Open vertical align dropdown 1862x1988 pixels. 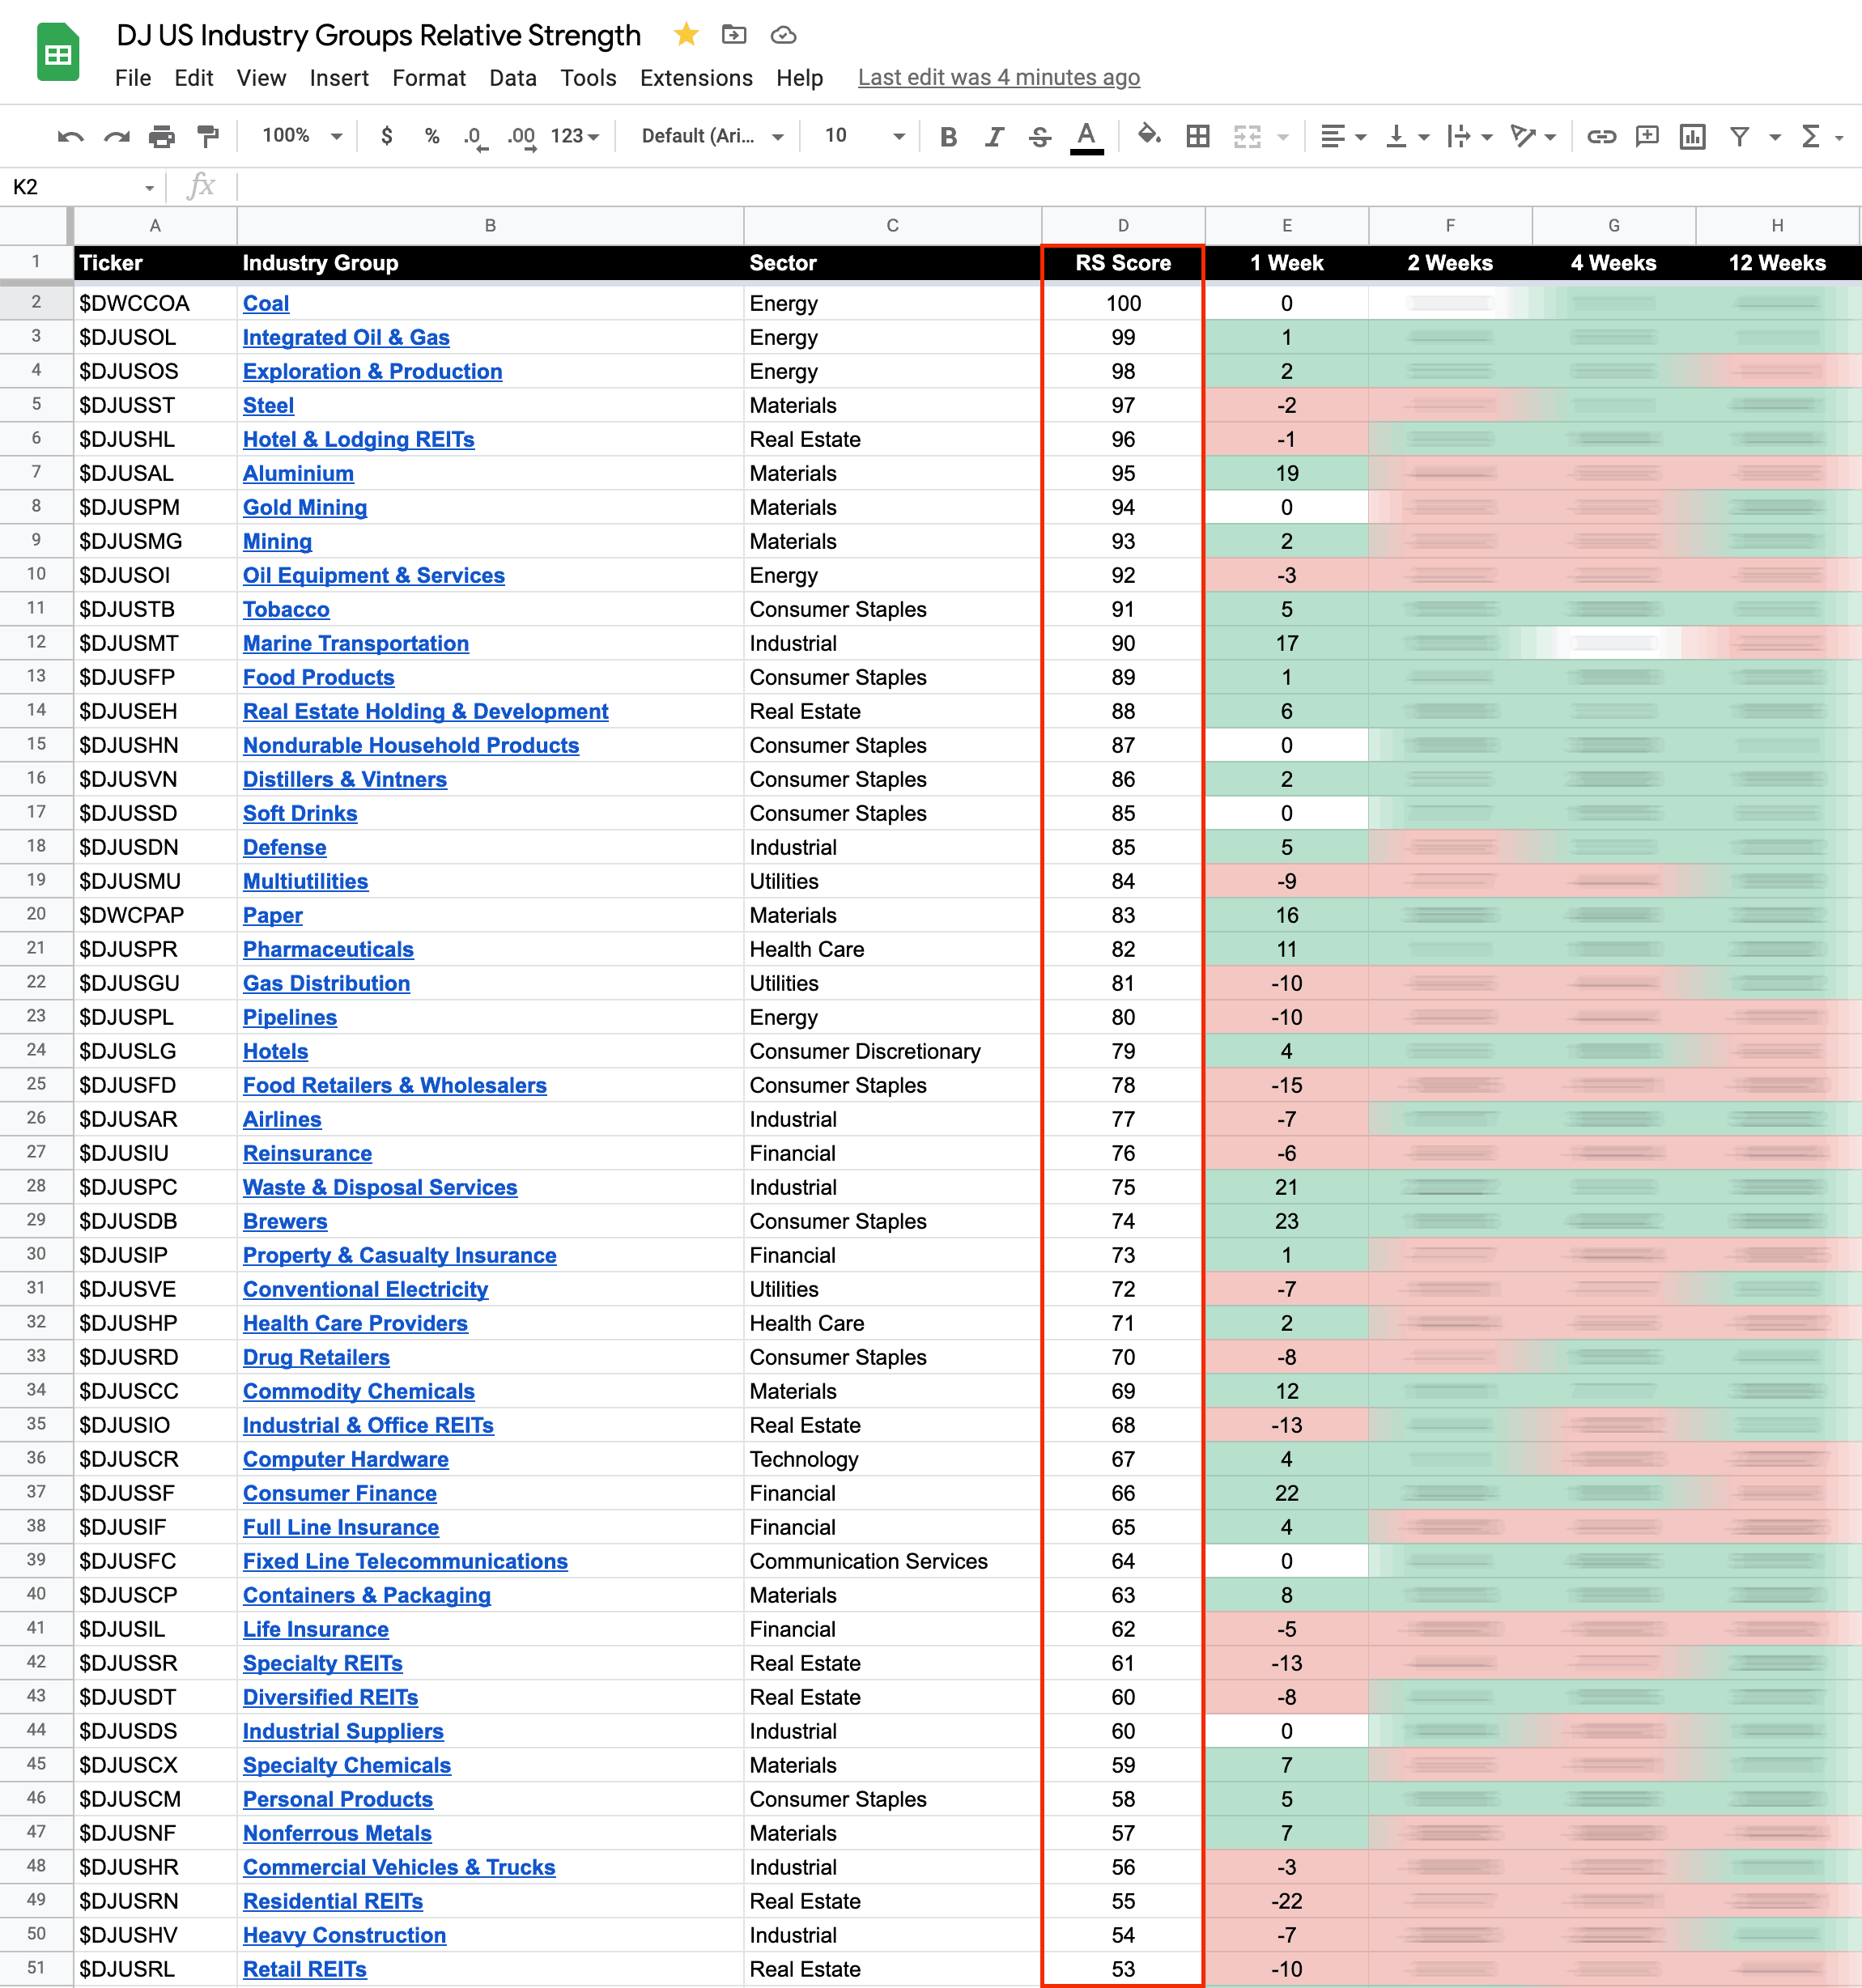[1406, 136]
